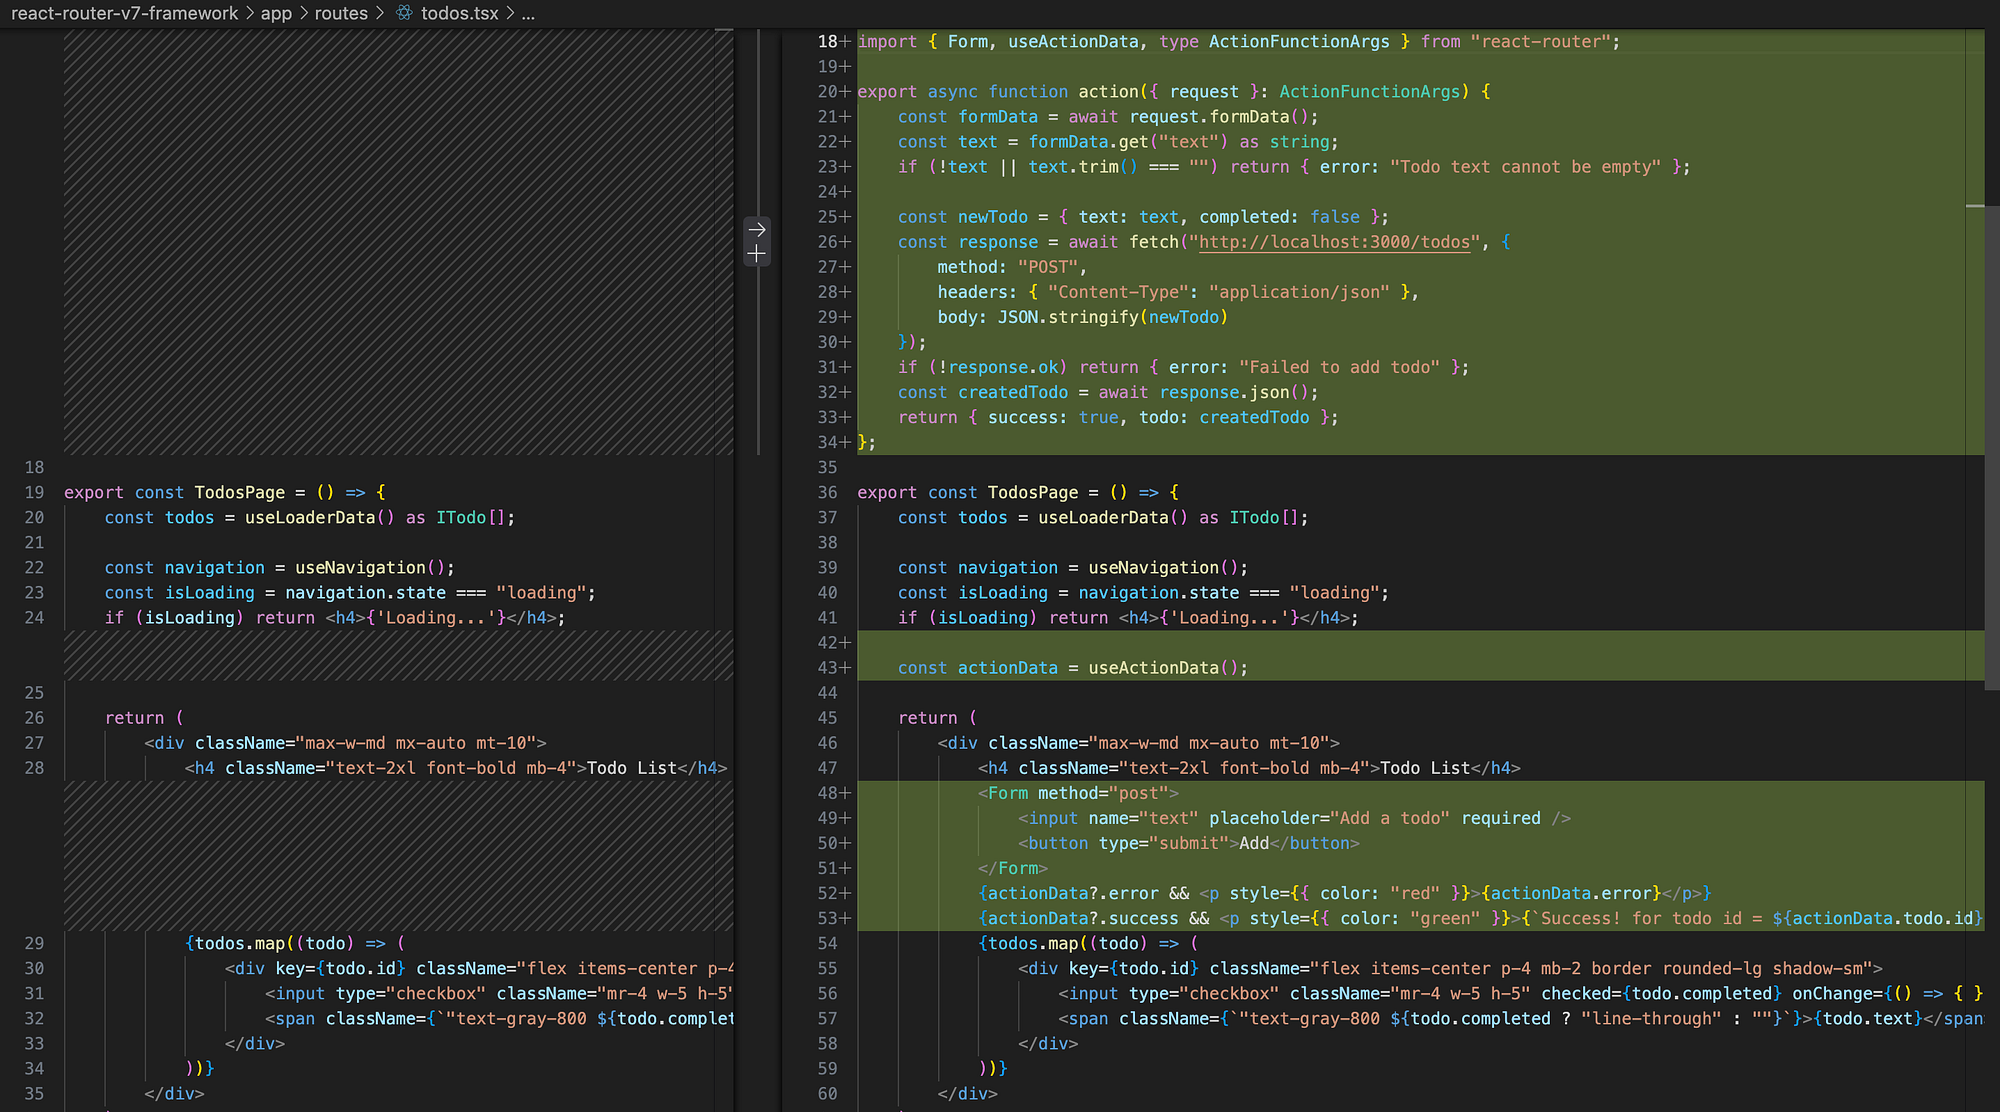Screen dimensions: 2000x1112
Task: Click the chevron between app and routes
Action: pos(303,13)
